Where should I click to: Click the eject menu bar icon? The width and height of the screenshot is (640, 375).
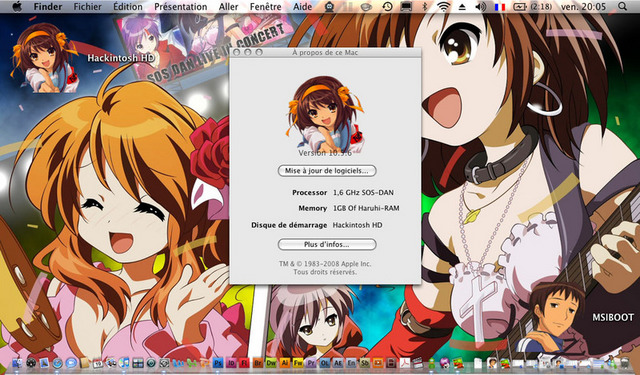coord(462,7)
